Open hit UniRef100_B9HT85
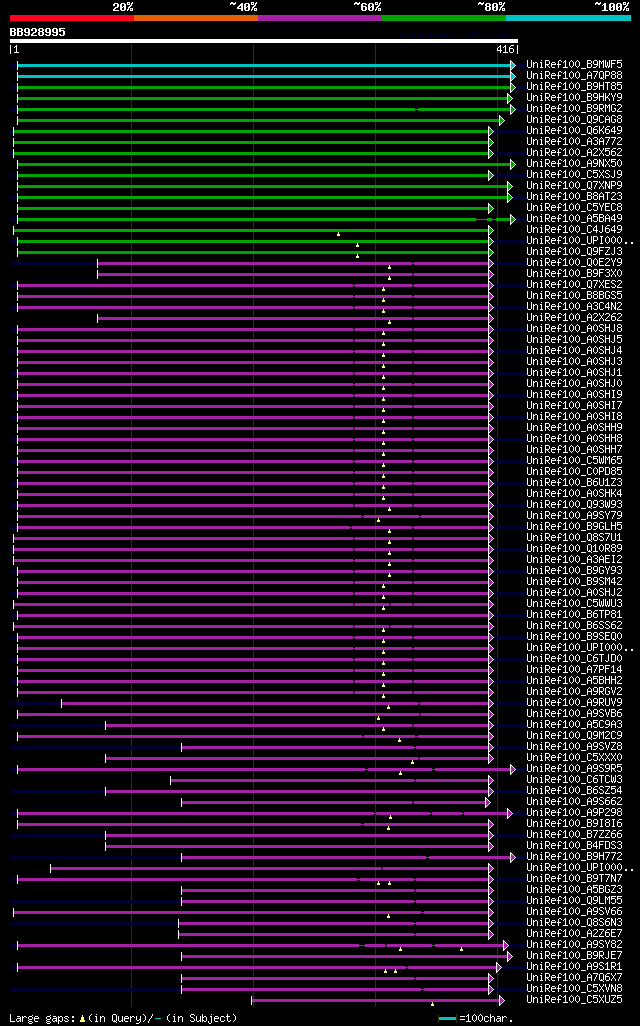 (x=575, y=87)
